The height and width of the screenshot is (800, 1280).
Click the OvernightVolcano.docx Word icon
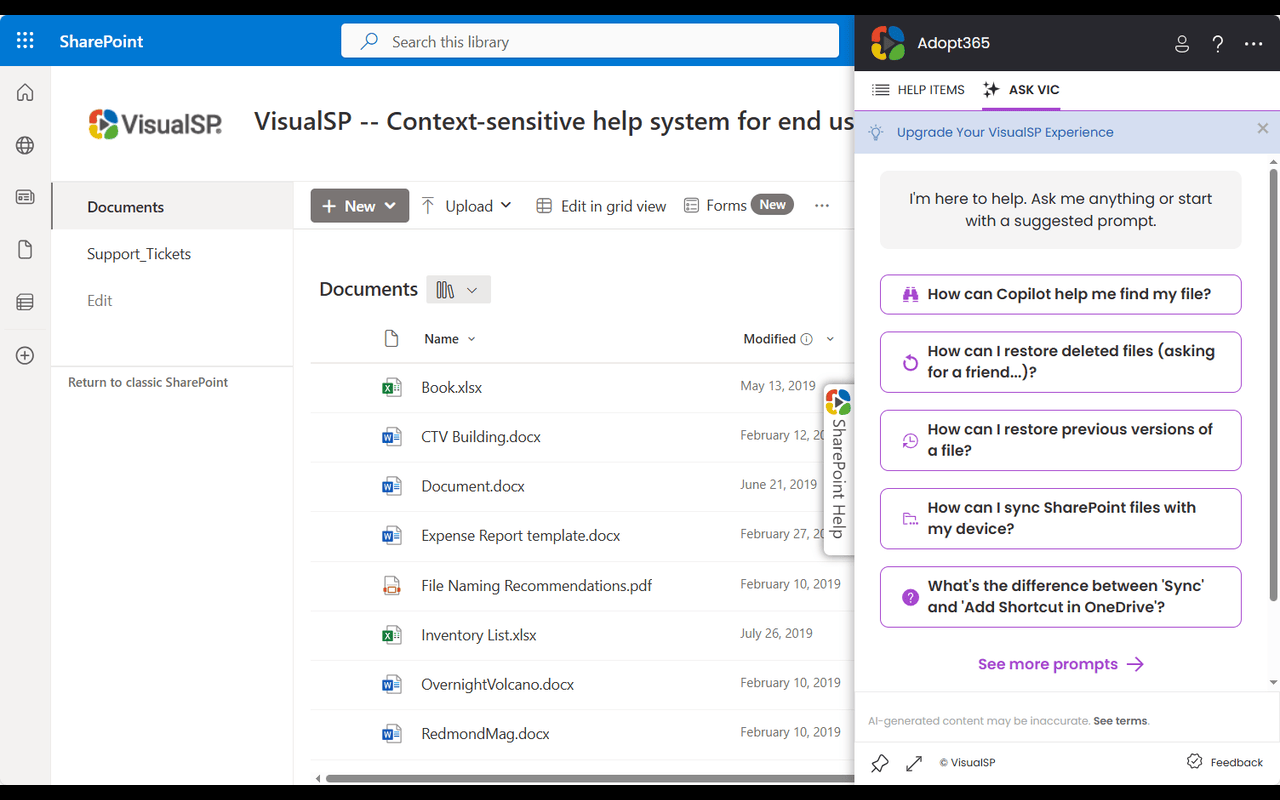[x=392, y=685]
